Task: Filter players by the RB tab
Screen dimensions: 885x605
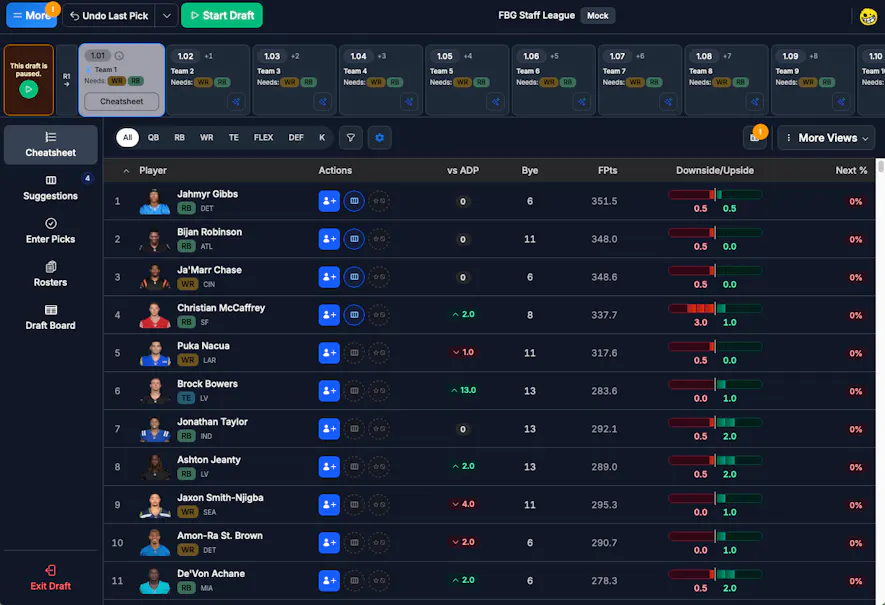Action: (x=179, y=138)
